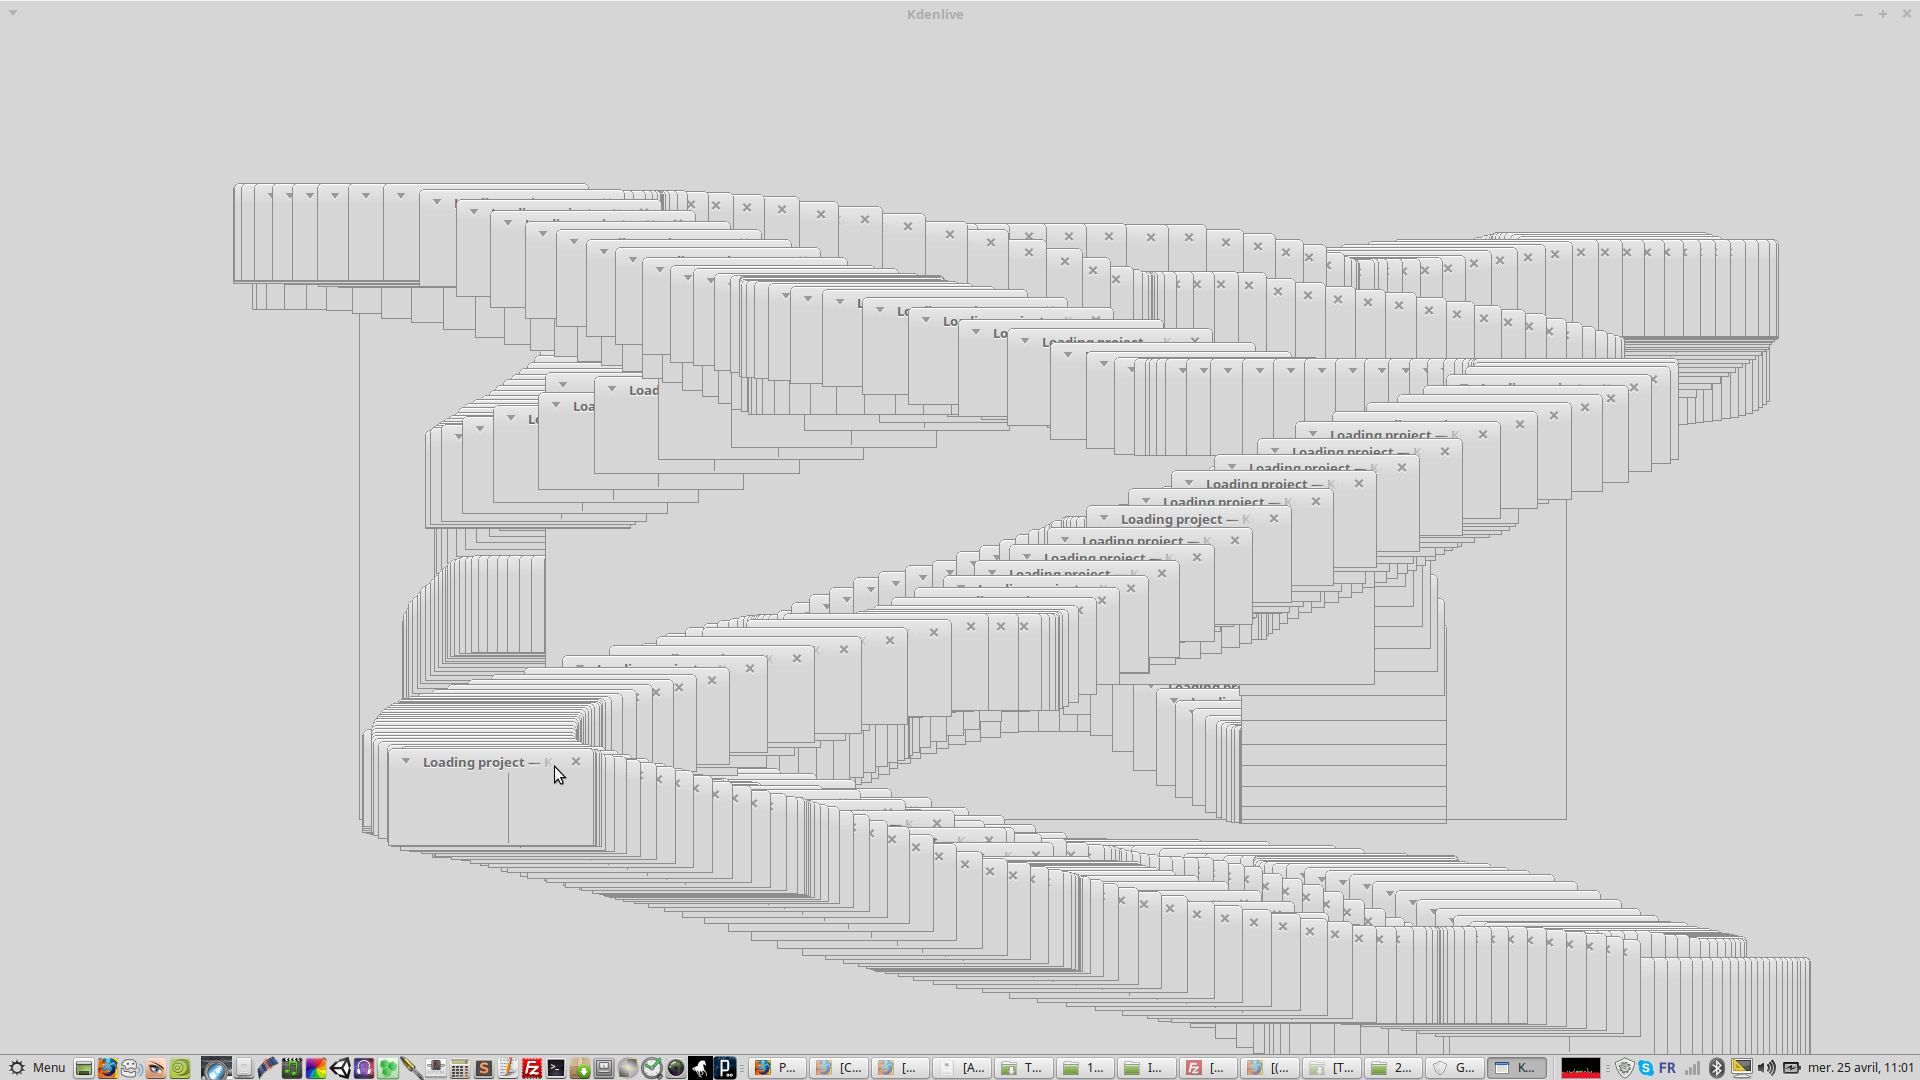This screenshot has height=1080, width=1920.
Task: Click the purple headphones launcher icon
Action: click(364, 1068)
